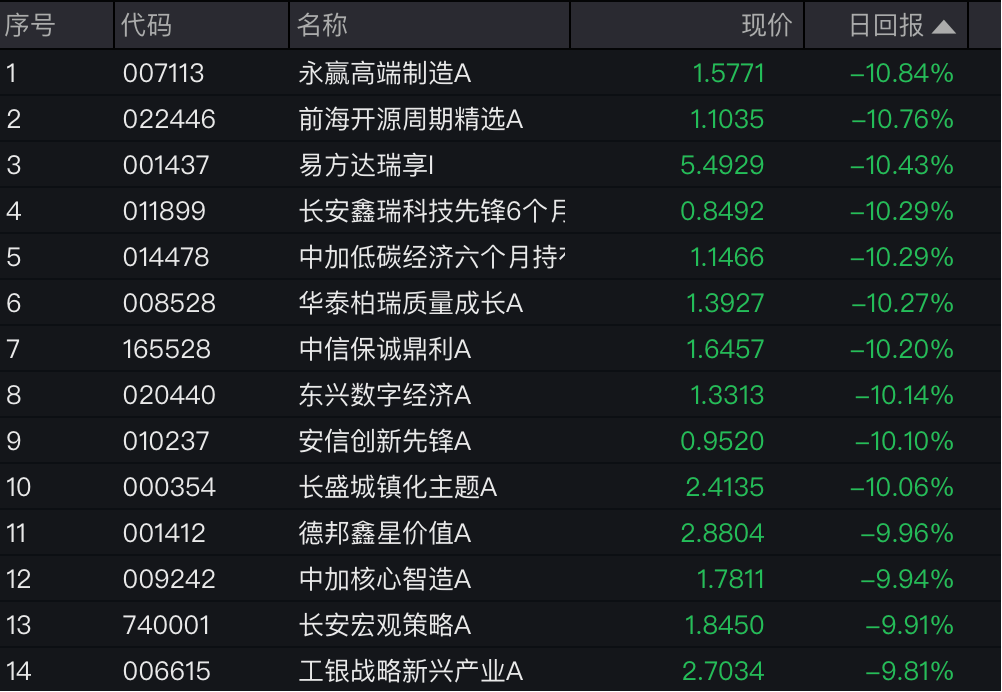Click price 1.3313

(727, 395)
